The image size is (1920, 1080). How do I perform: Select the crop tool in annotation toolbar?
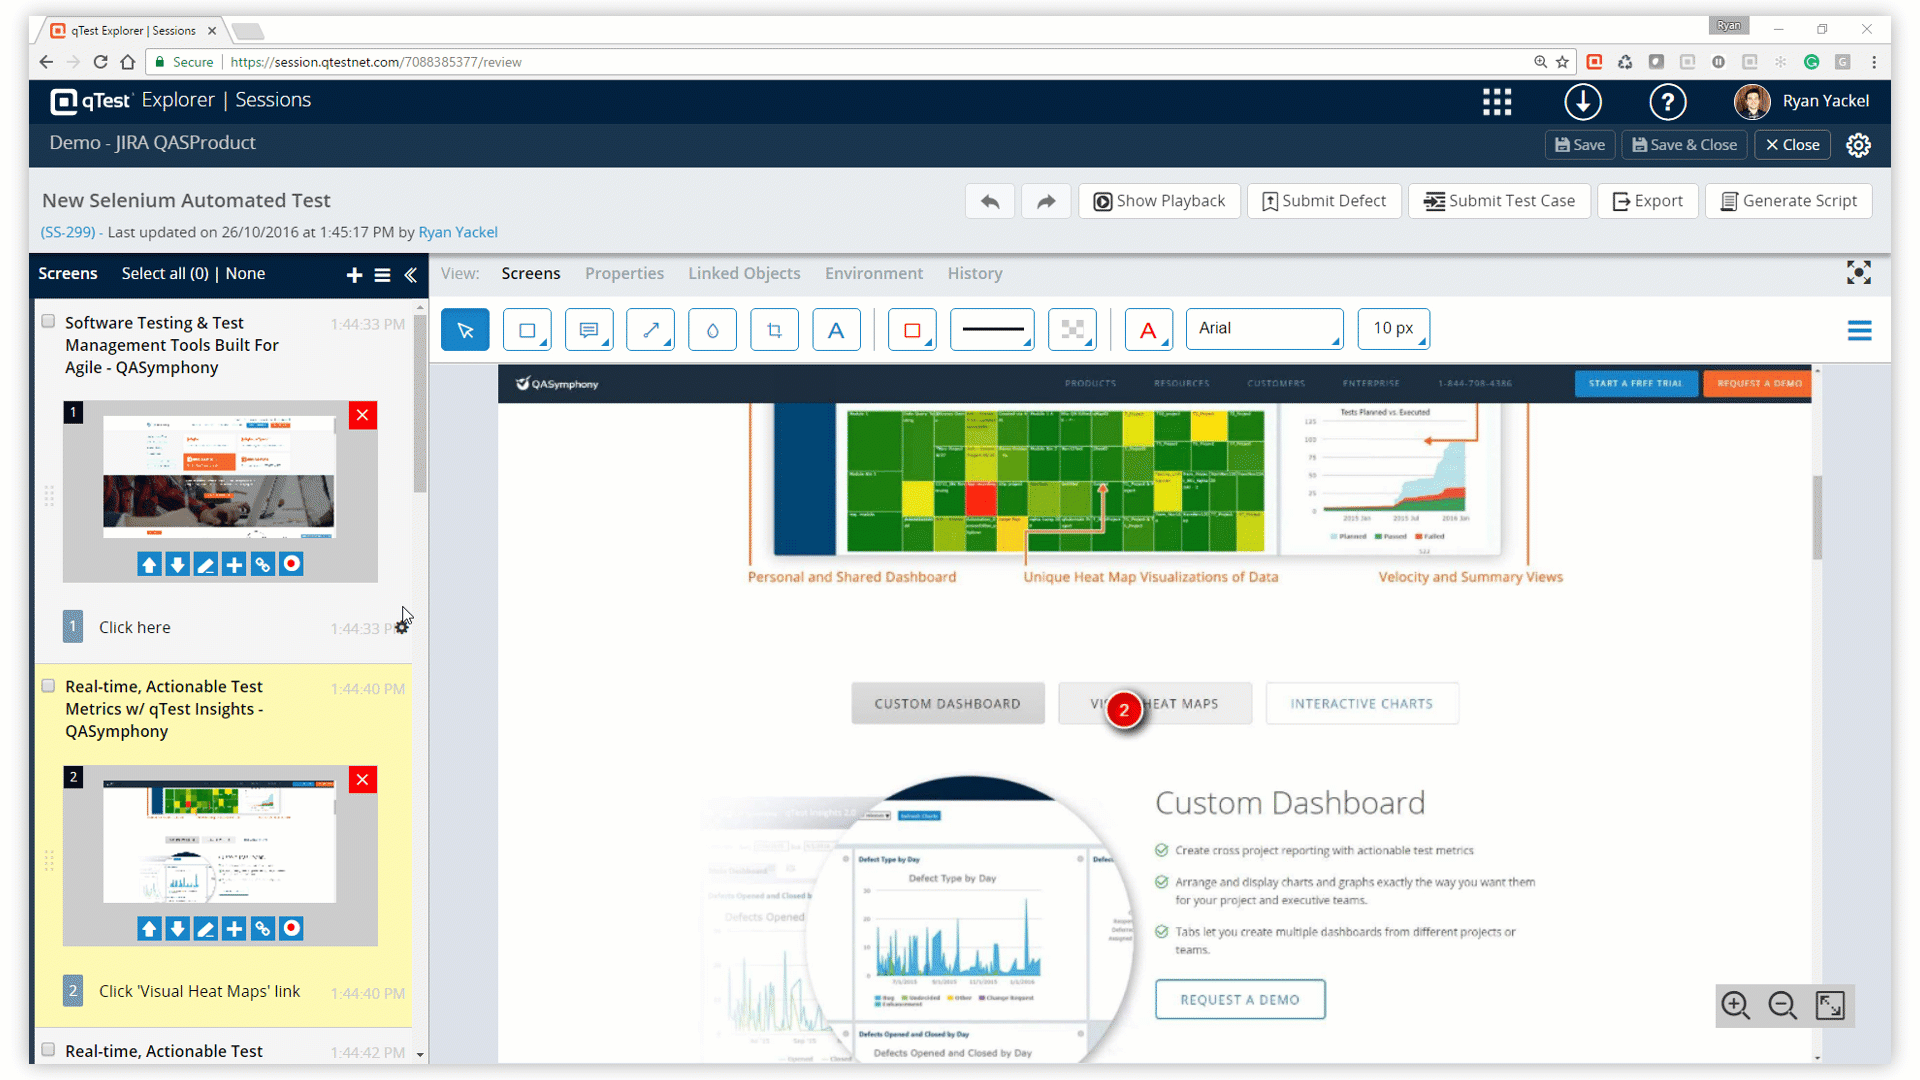click(x=774, y=330)
